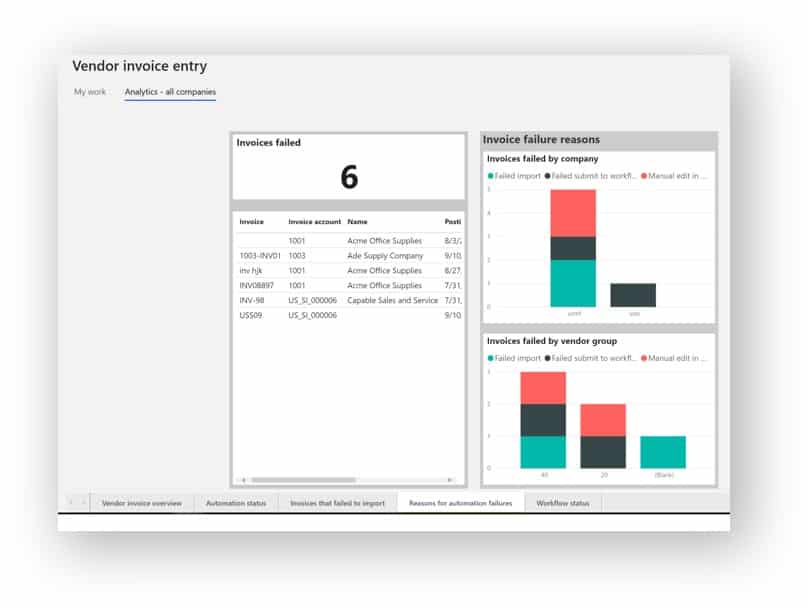Click the table's scroll-right arrow
The image size is (809, 609).
[x=449, y=480]
